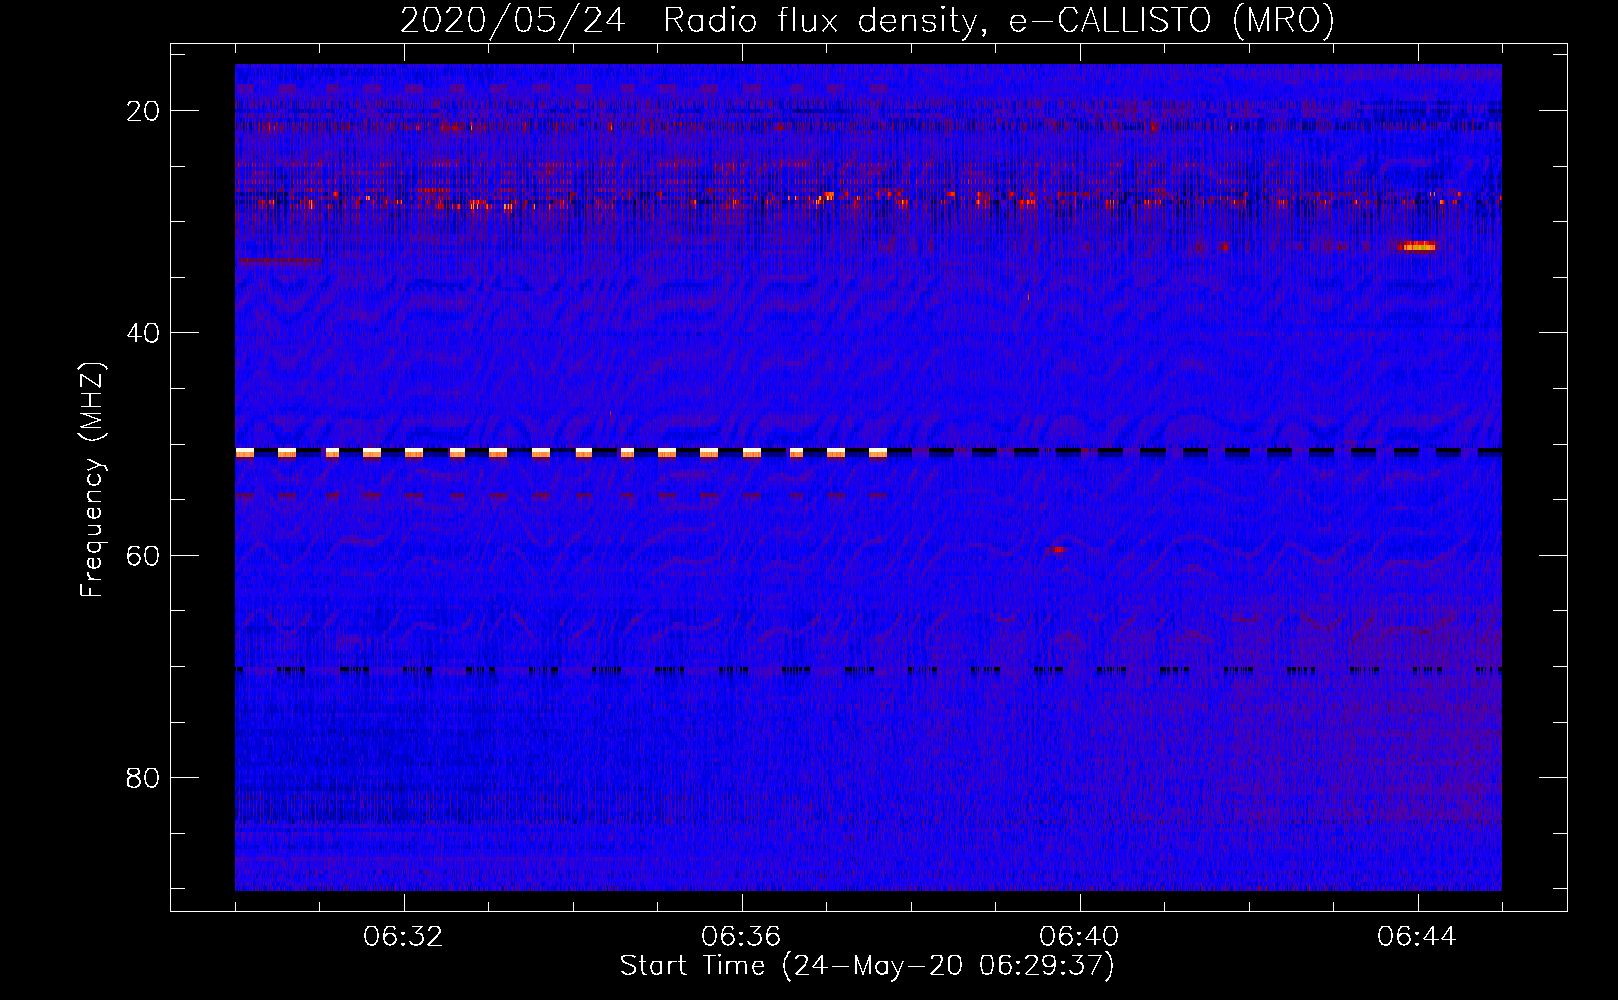Viewport: 1618px width, 1000px height.
Task: Click the 80 frequency tick label
Action: 144,778
